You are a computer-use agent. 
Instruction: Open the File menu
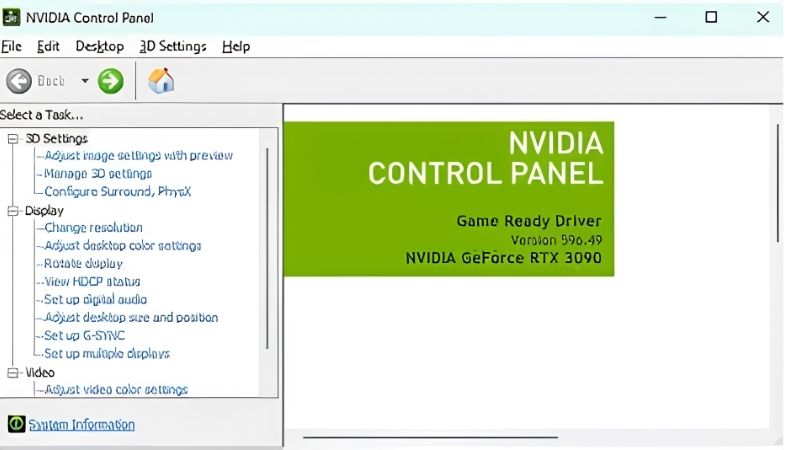click(11, 46)
